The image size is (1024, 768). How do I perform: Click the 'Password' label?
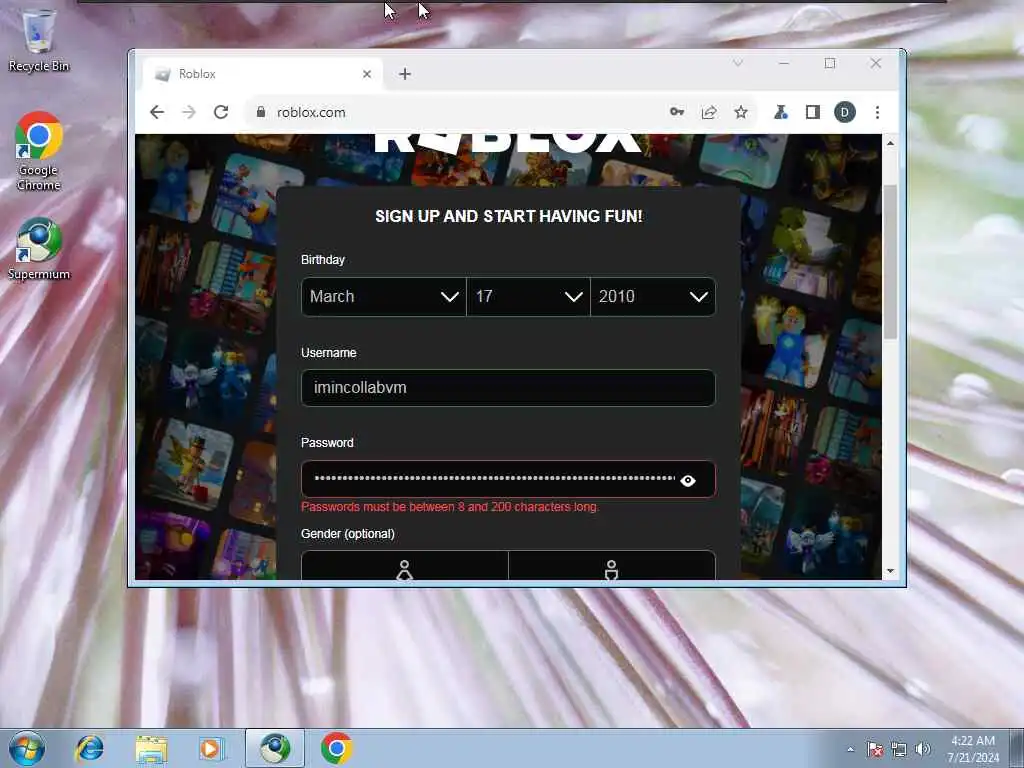point(327,443)
